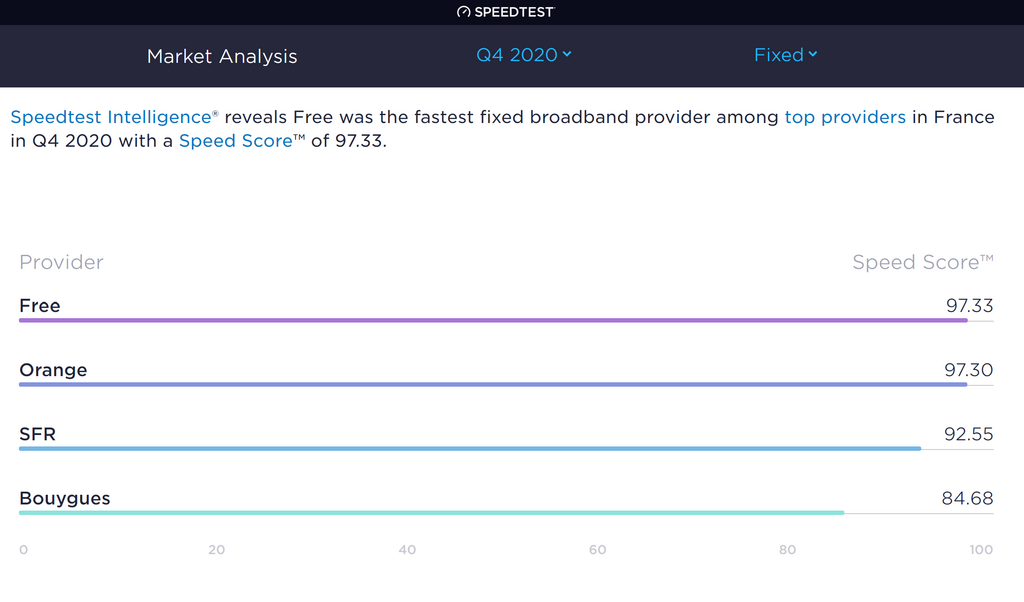The height and width of the screenshot is (602, 1024).
Task: Select the Free provider name
Action: [x=40, y=306]
